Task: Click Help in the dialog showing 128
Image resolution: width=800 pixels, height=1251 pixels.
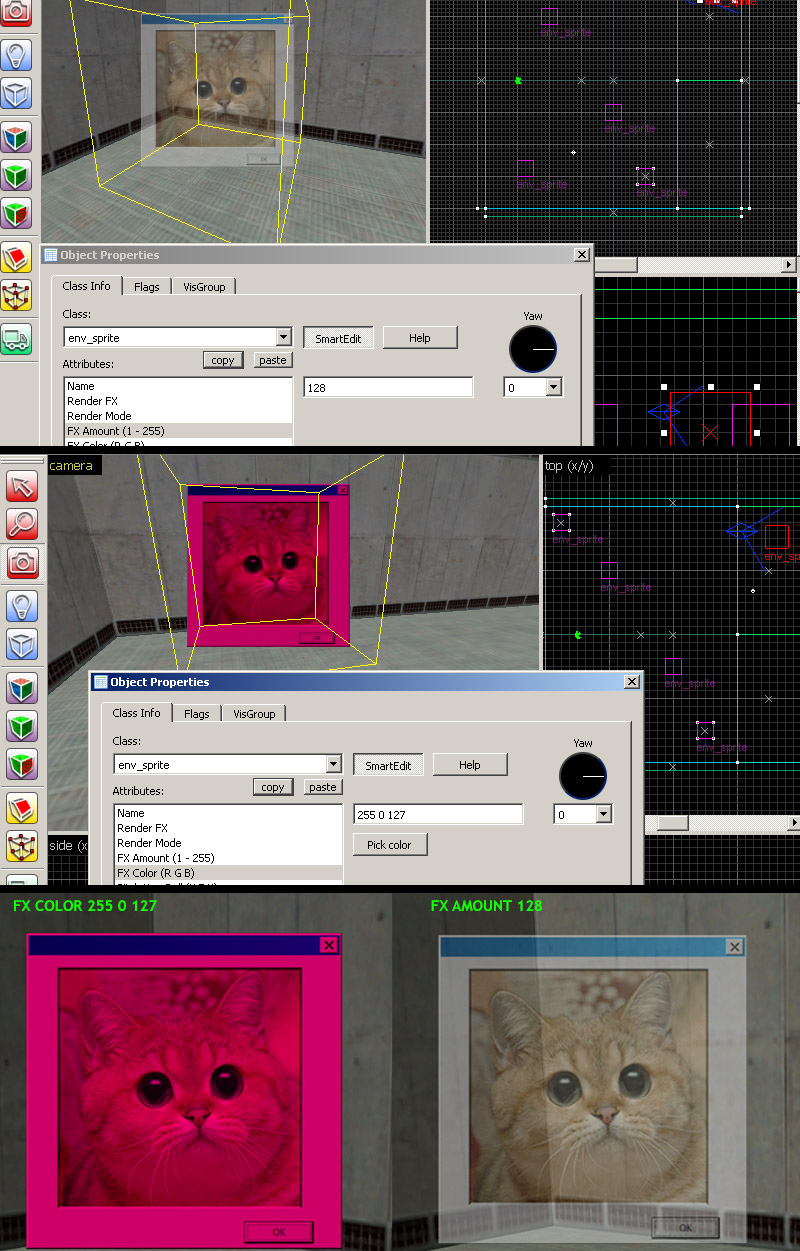Action: click(x=420, y=338)
